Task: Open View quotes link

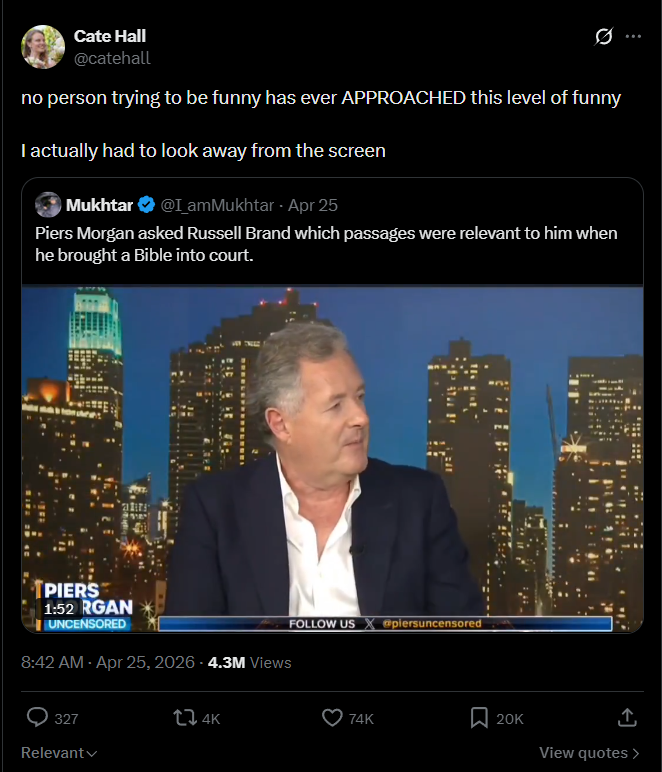Action: click(589, 753)
